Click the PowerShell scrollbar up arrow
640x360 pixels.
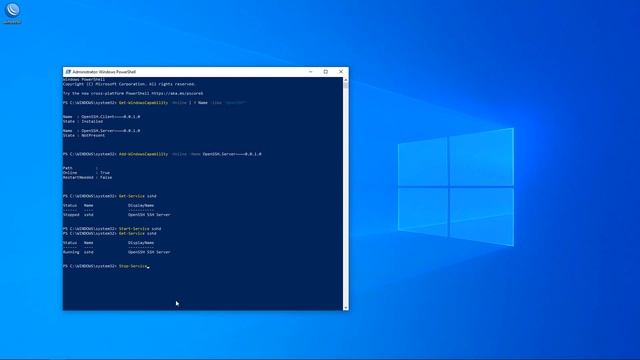[x=346, y=80]
